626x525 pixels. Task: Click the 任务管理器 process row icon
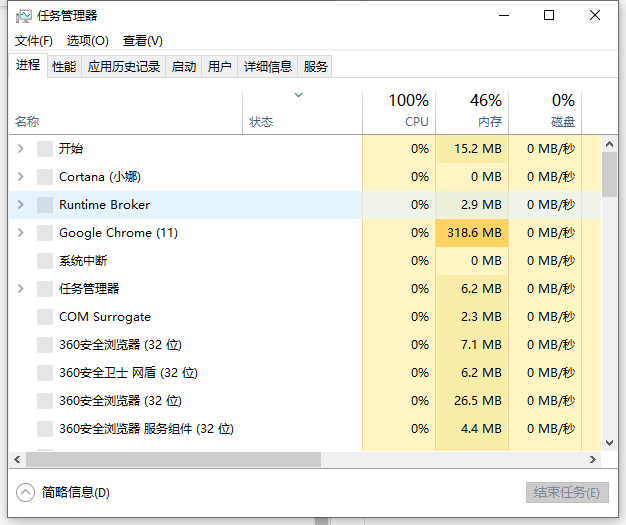click(x=44, y=289)
